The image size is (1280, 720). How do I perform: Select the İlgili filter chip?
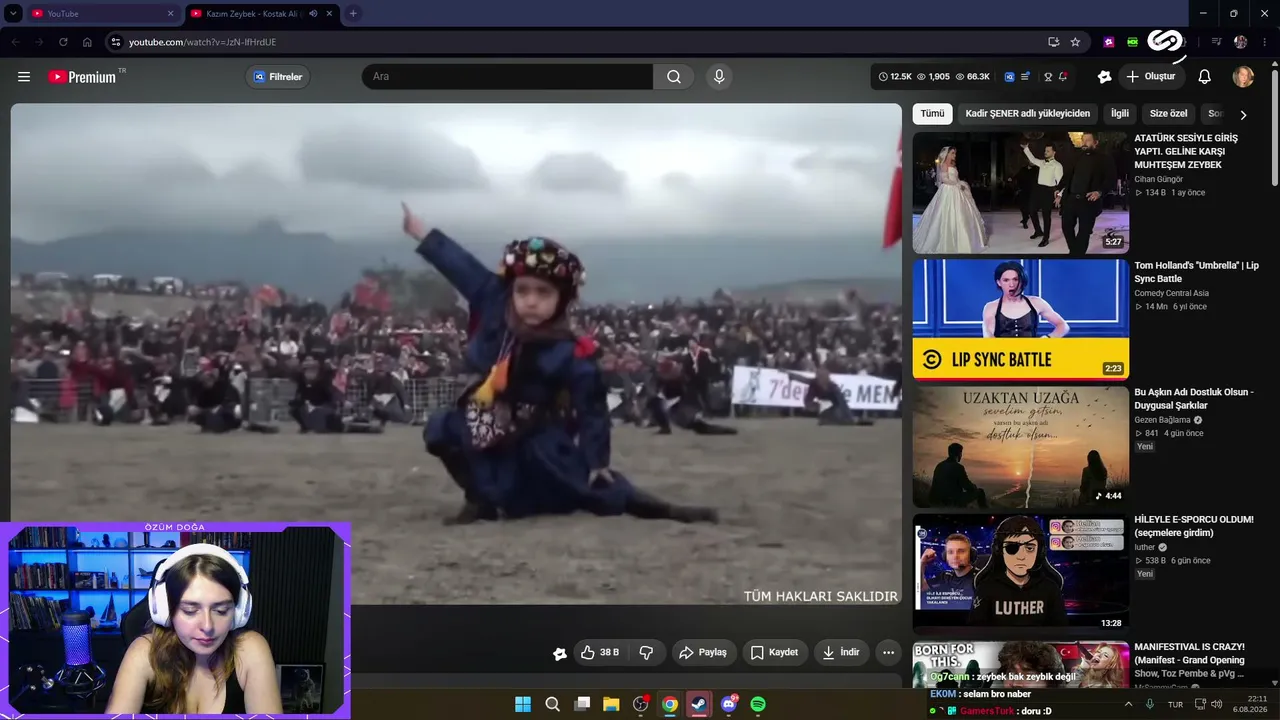(x=1120, y=114)
